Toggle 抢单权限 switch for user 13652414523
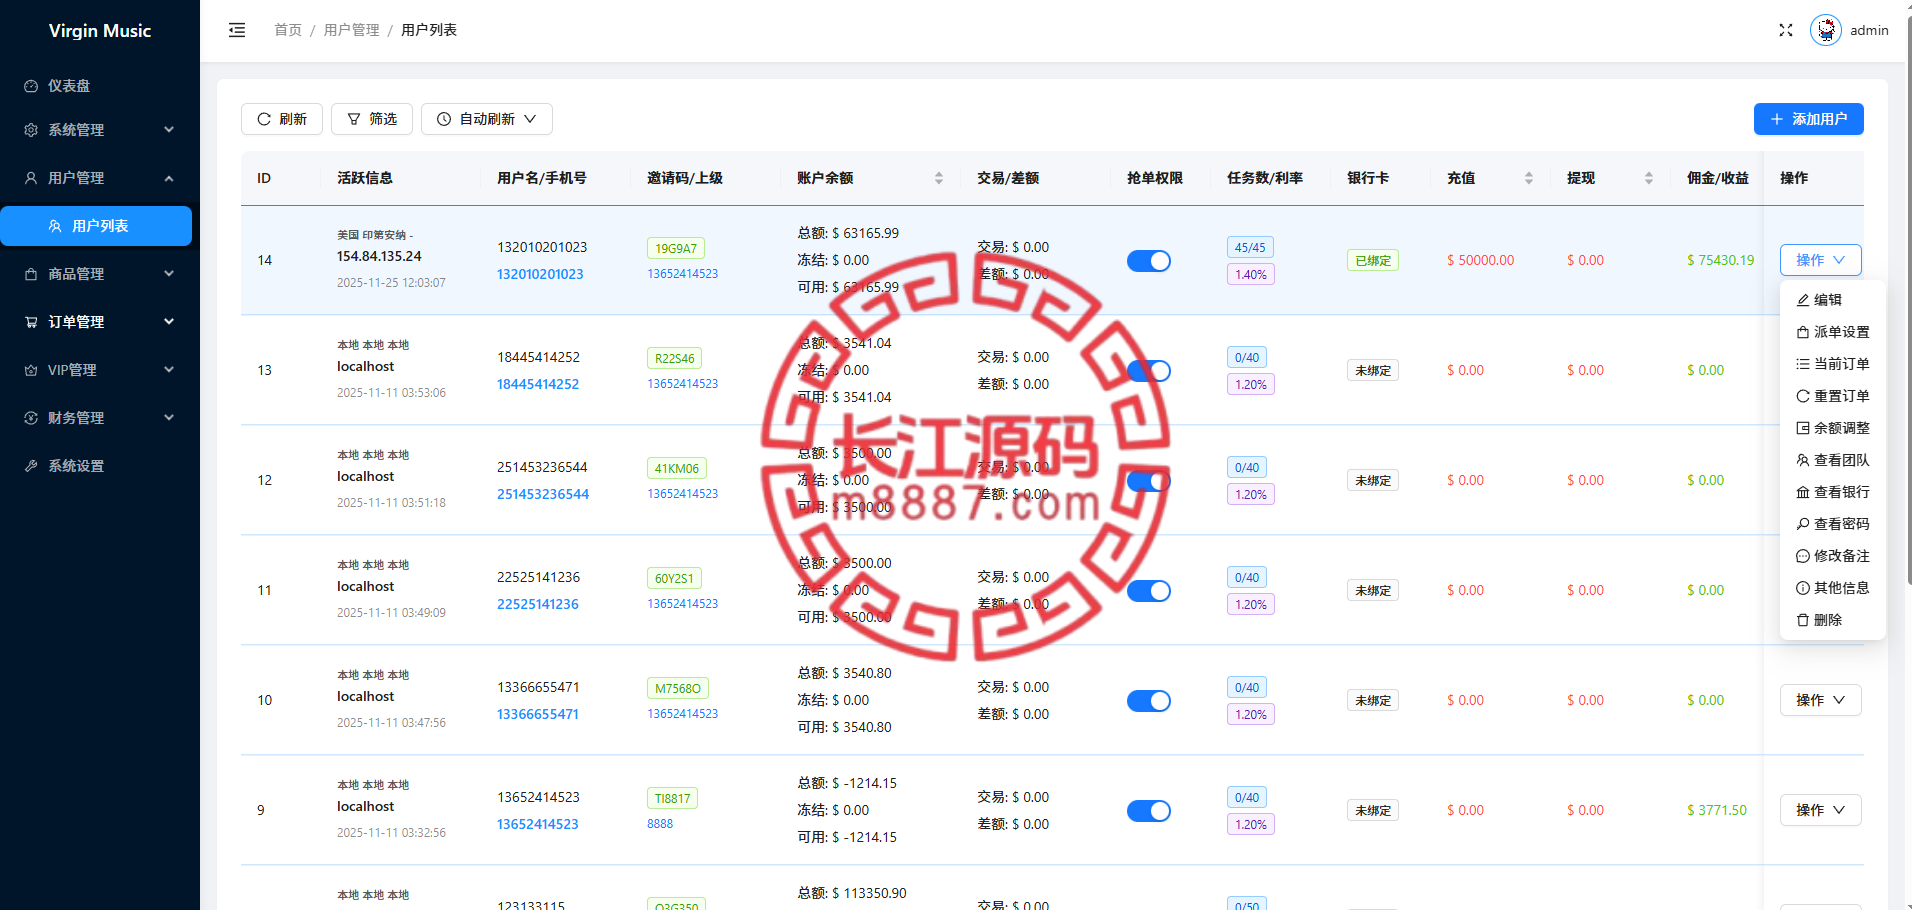This screenshot has height=910, width=1912. coord(1149,811)
